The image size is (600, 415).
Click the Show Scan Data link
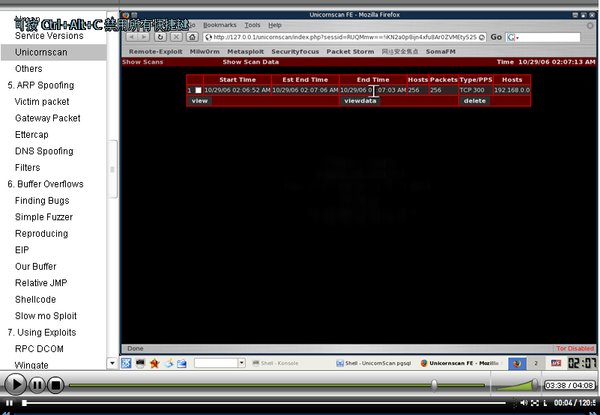(251, 62)
